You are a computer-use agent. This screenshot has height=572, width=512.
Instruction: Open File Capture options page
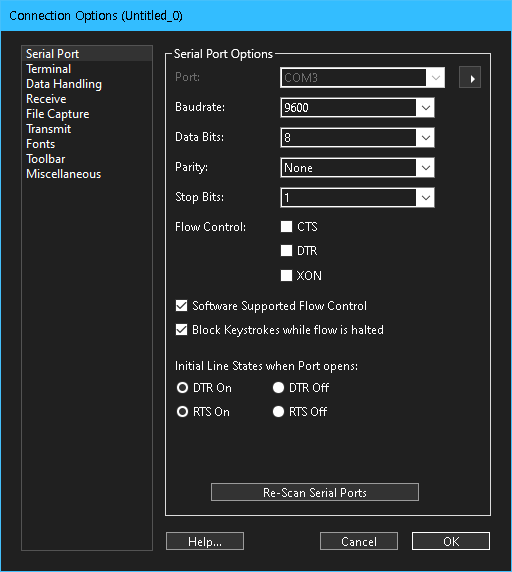coord(87,114)
